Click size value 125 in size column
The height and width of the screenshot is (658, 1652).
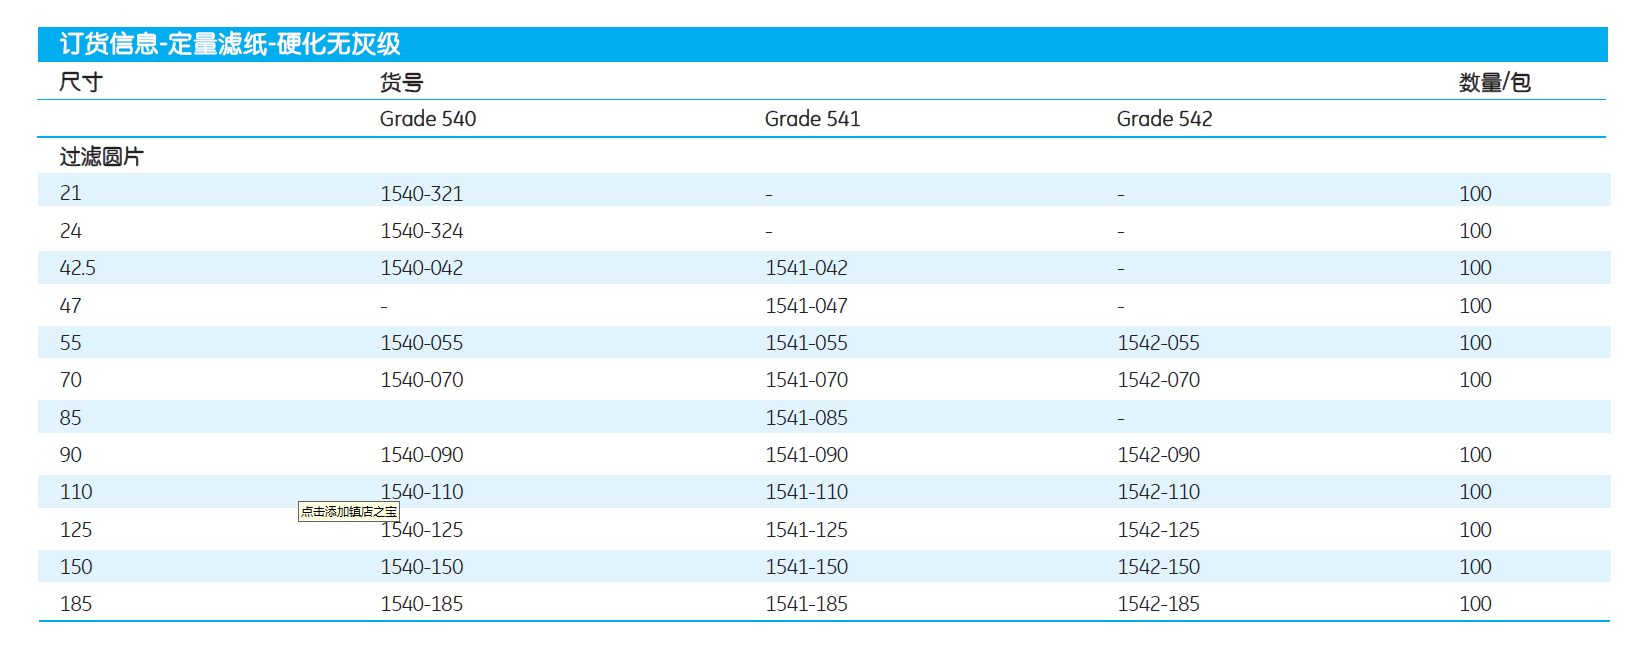pos(76,530)
